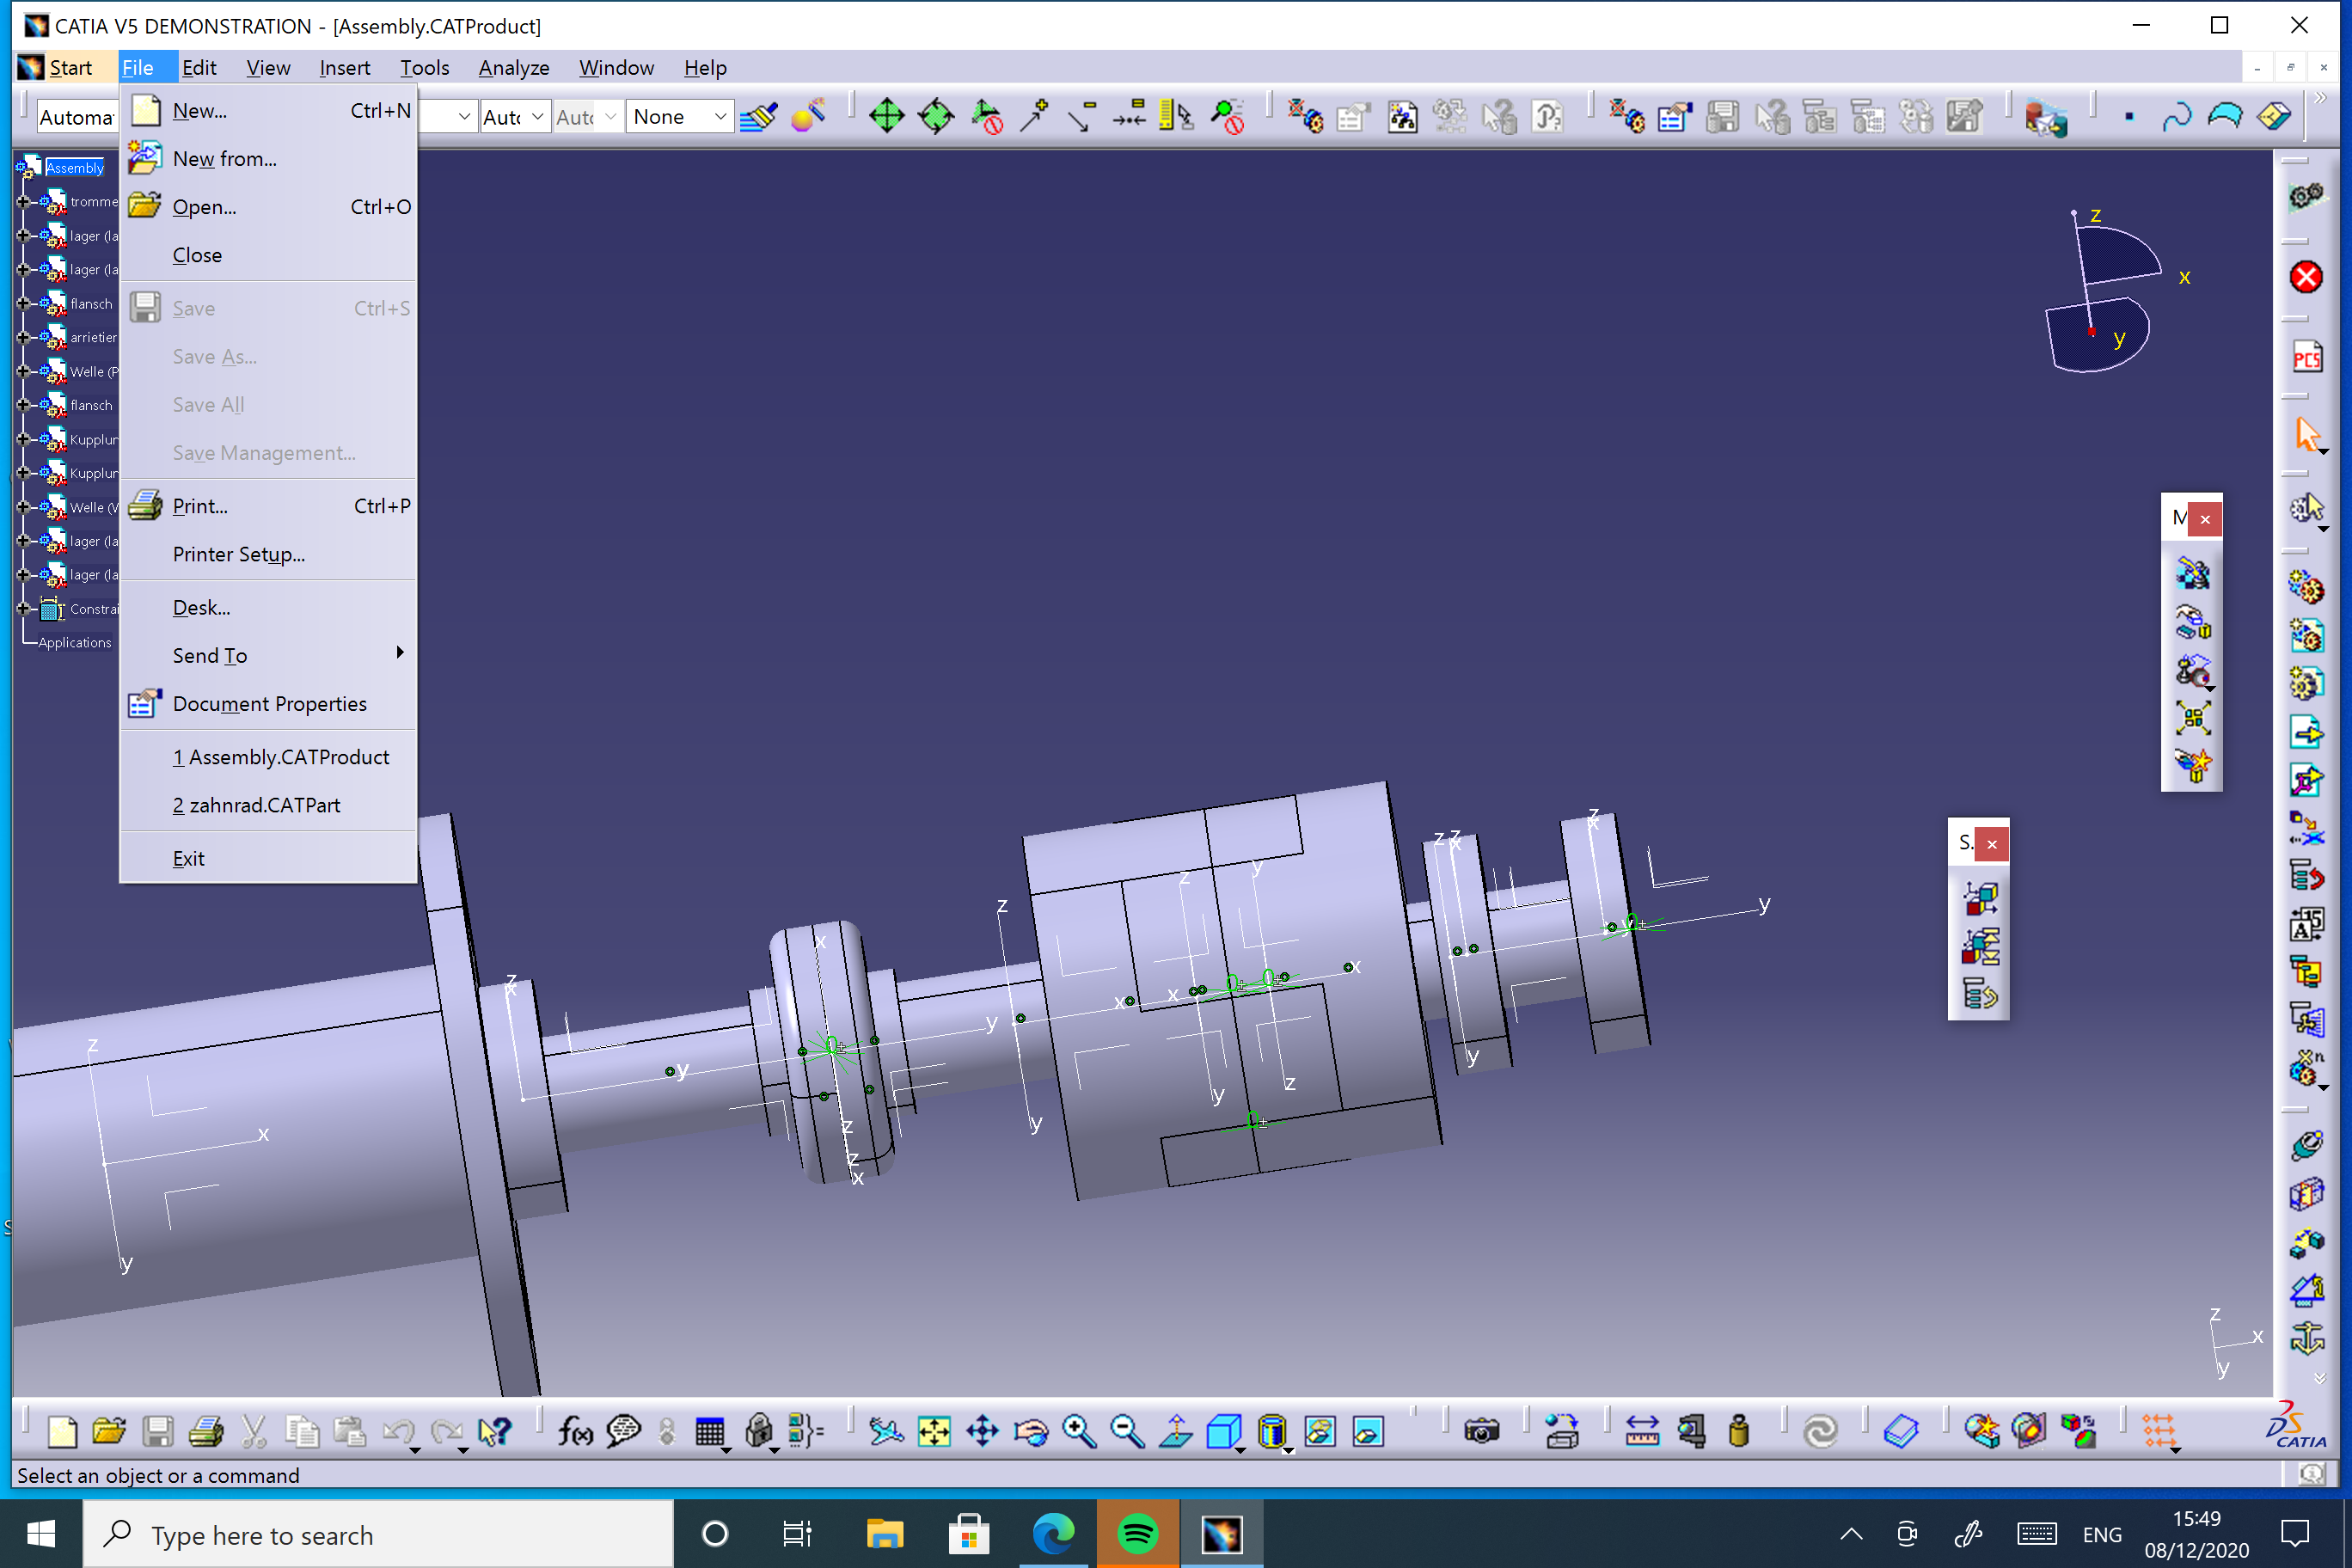This screenshot has width=2352, height=1568.
Task: Click the Zoom Out magnifier icon
Action: tap(1128, 1432)
